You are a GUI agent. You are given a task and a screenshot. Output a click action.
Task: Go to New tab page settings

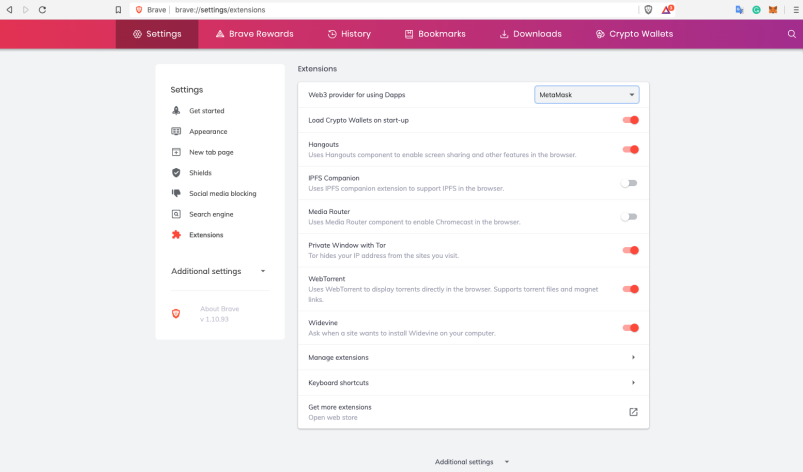tap(211, 152)
